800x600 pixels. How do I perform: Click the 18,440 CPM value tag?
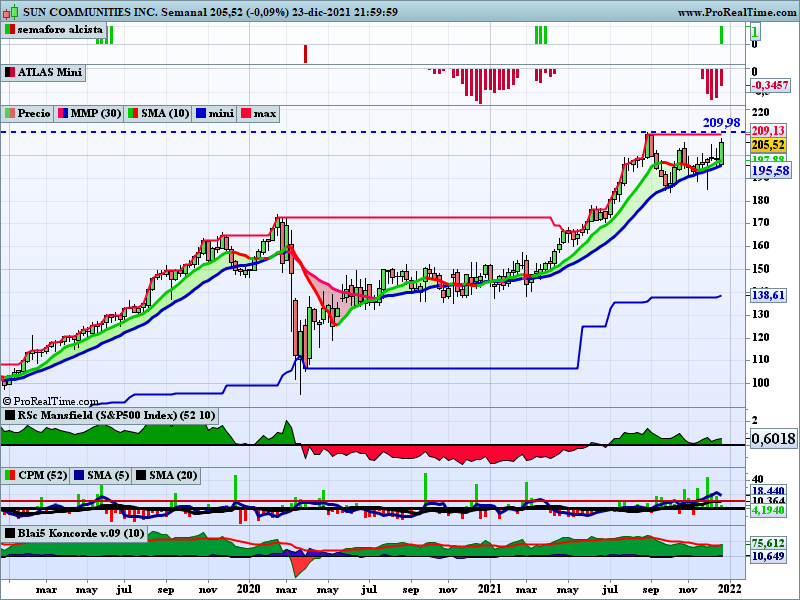coord(768,491)
